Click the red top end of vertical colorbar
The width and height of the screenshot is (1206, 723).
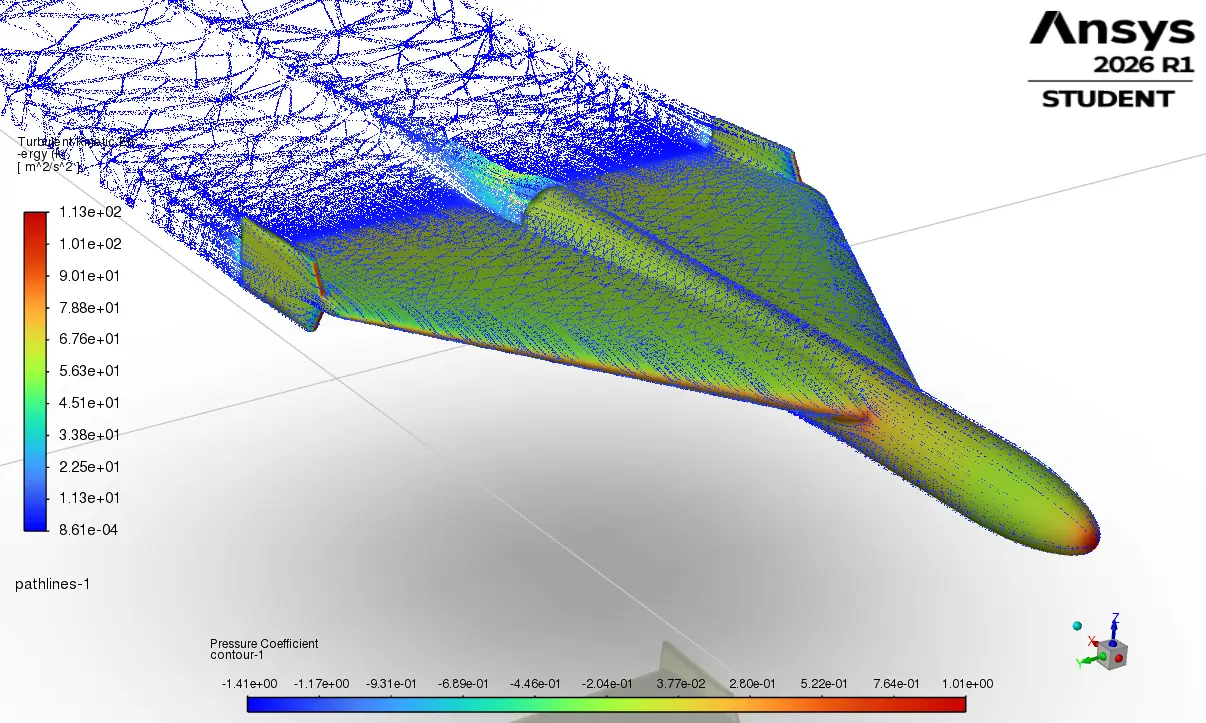[x=35, y=216]
